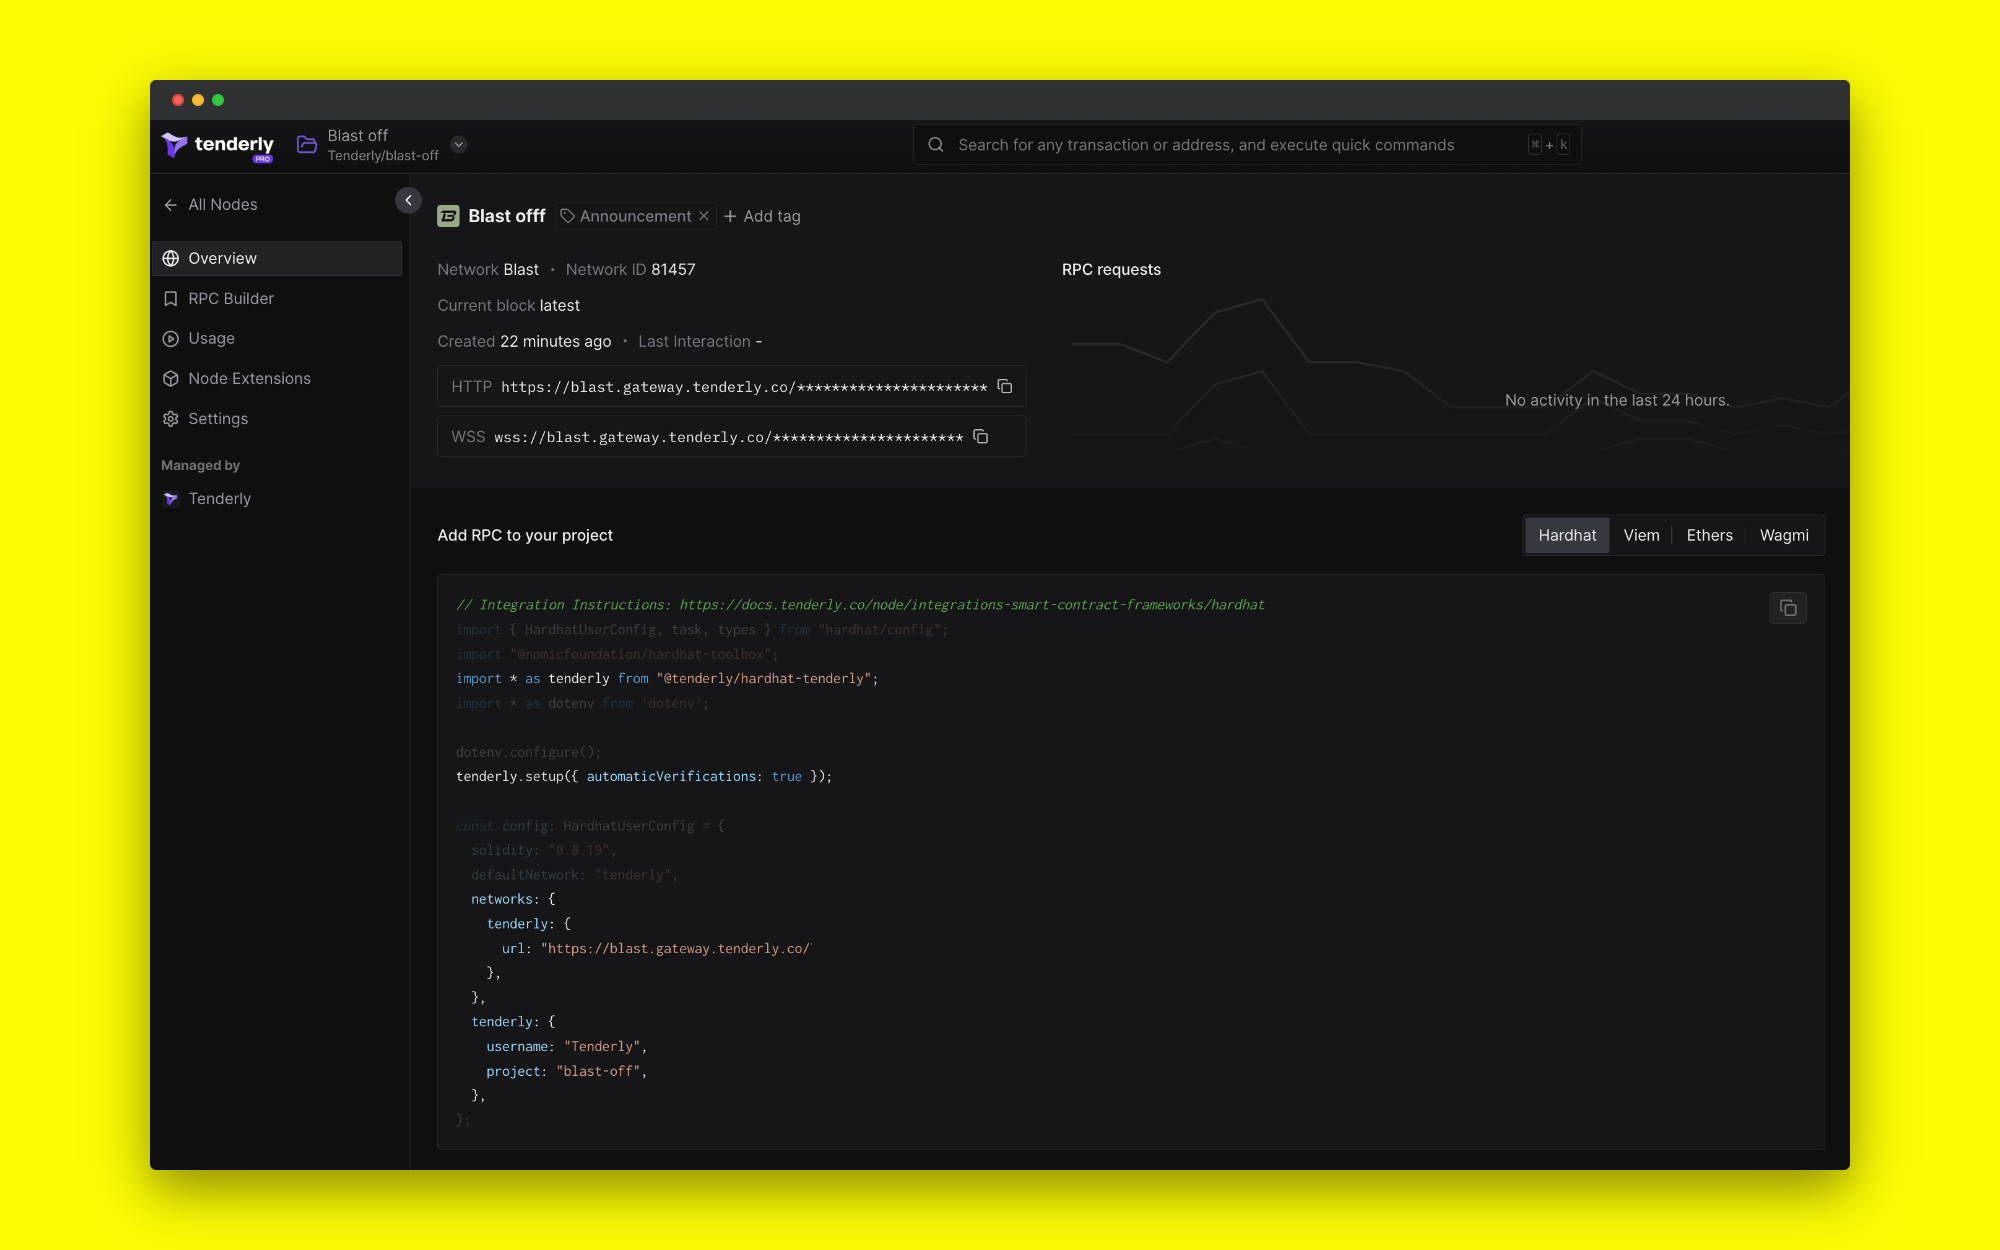Viewport: 2000px width, 1250px height.
Task: Expand the project switcher dropdown
Action: (459, 144)
